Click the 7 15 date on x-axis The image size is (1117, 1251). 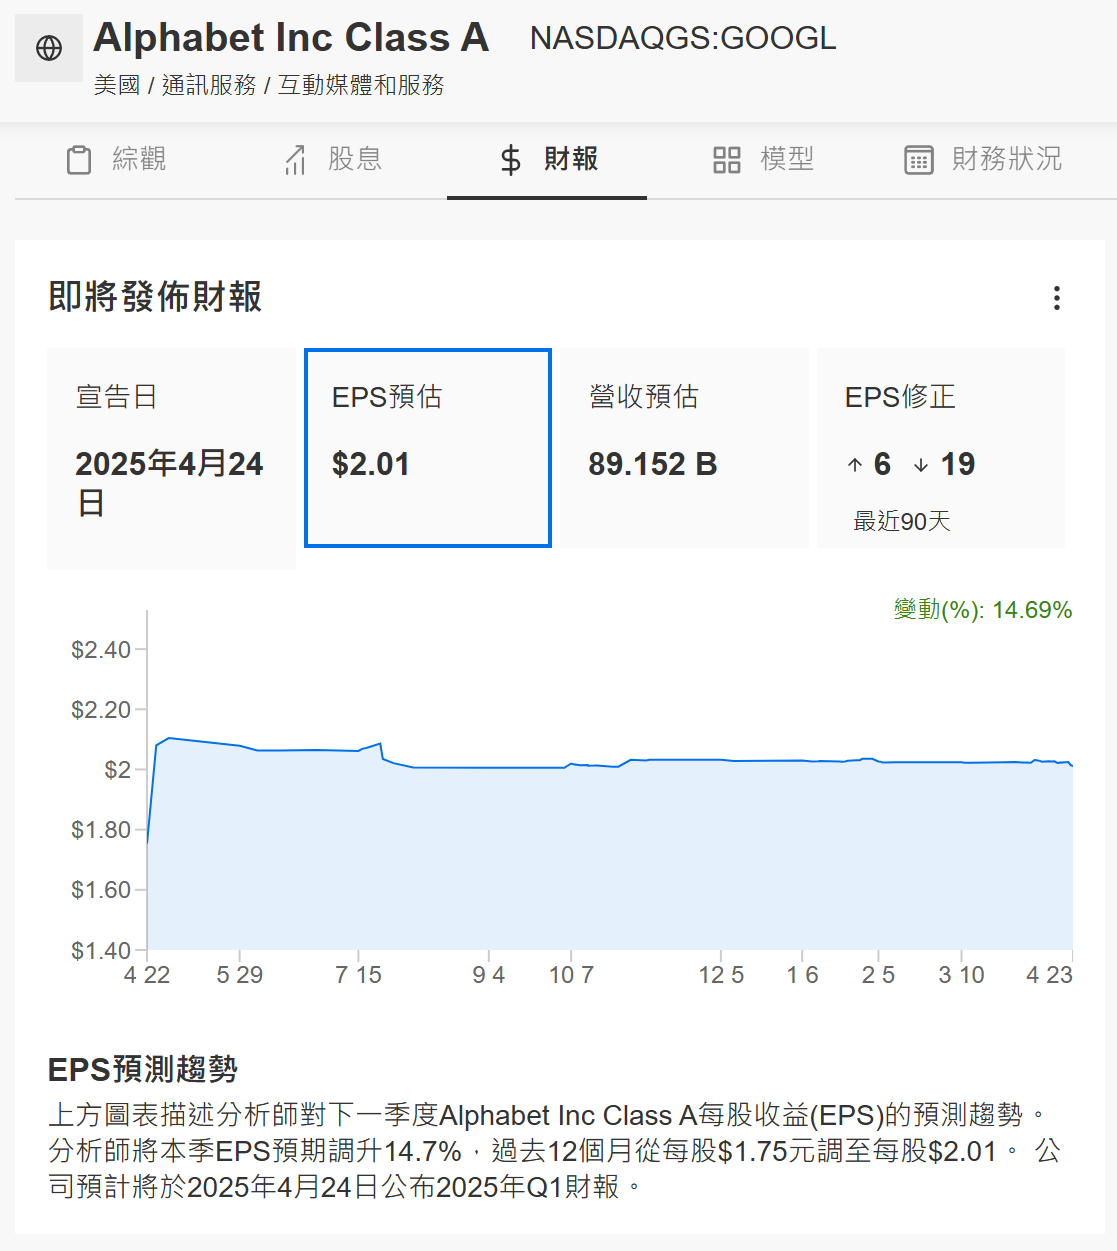pyautogui.click(x=359, y=975)
